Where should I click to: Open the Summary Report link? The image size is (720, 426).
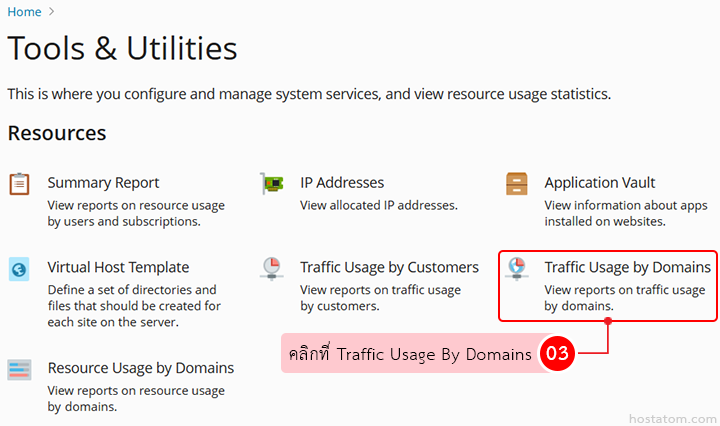tap(103, 183)
